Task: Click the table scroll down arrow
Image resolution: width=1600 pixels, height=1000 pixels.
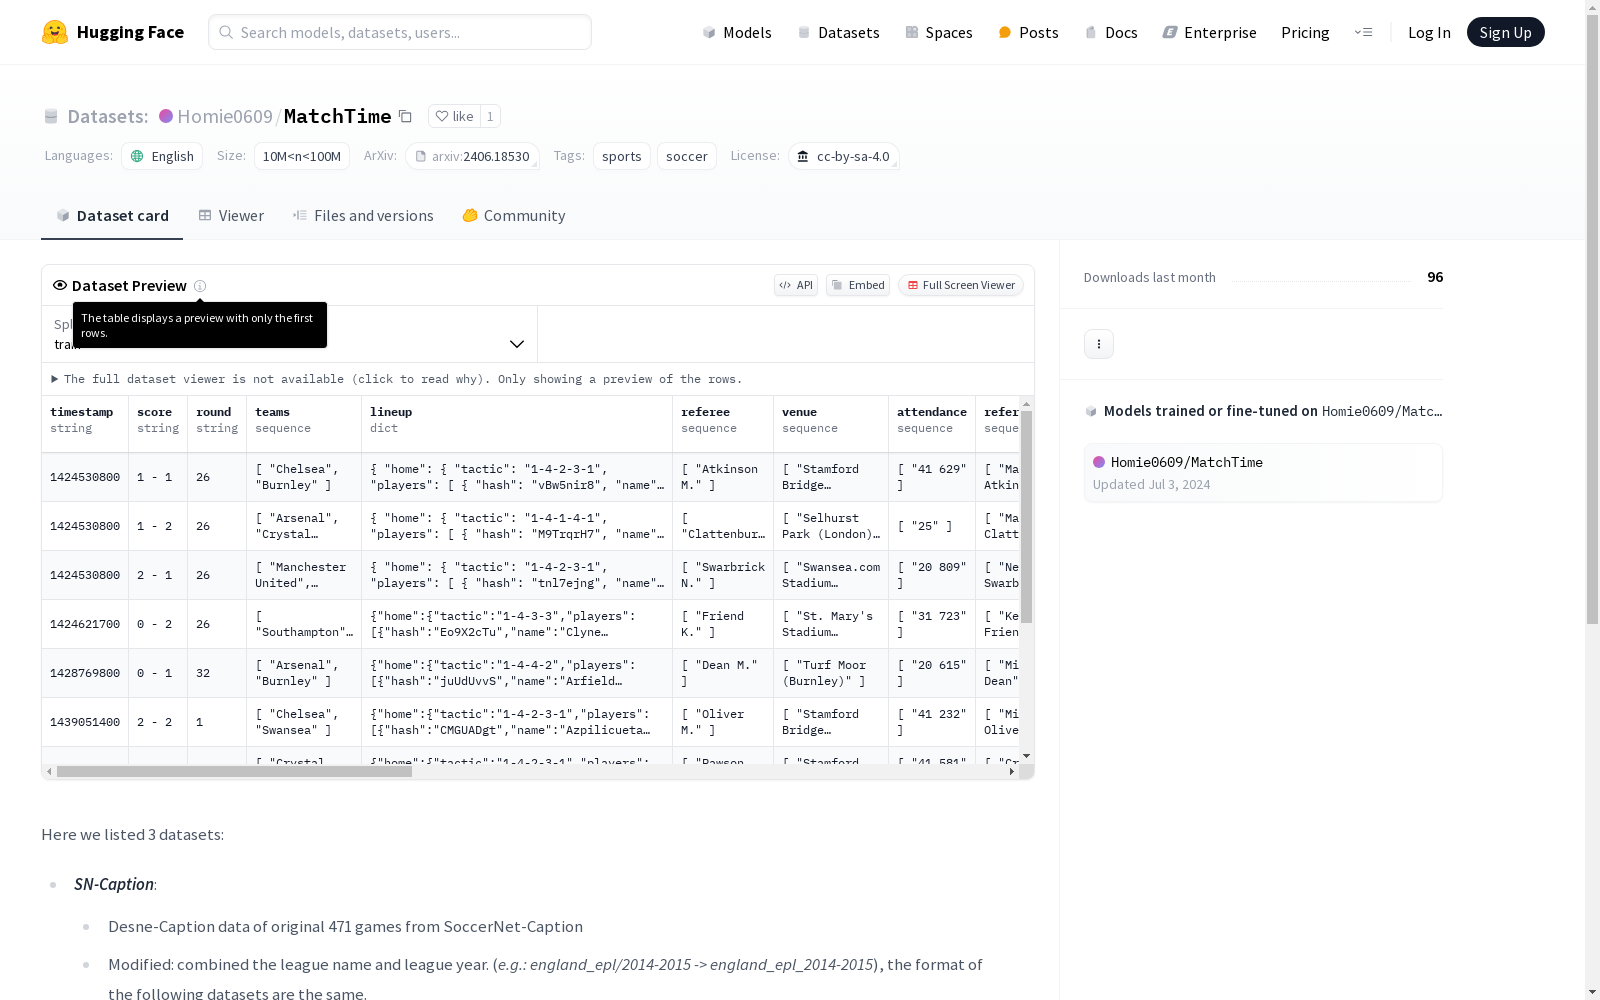Action: point(1027,757)
